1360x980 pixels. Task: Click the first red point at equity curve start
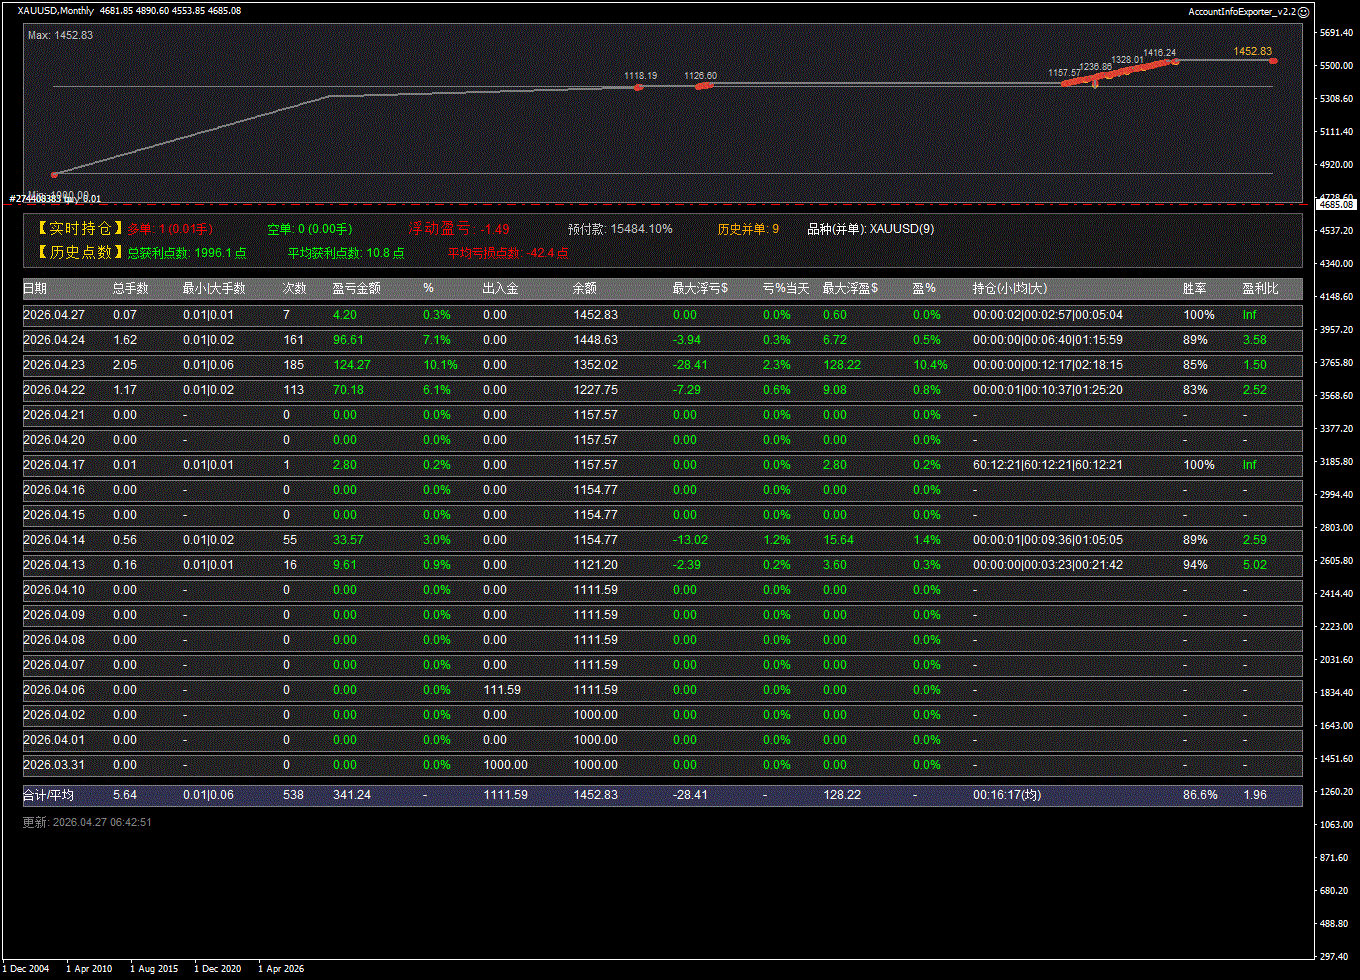(x=55, y=174)
